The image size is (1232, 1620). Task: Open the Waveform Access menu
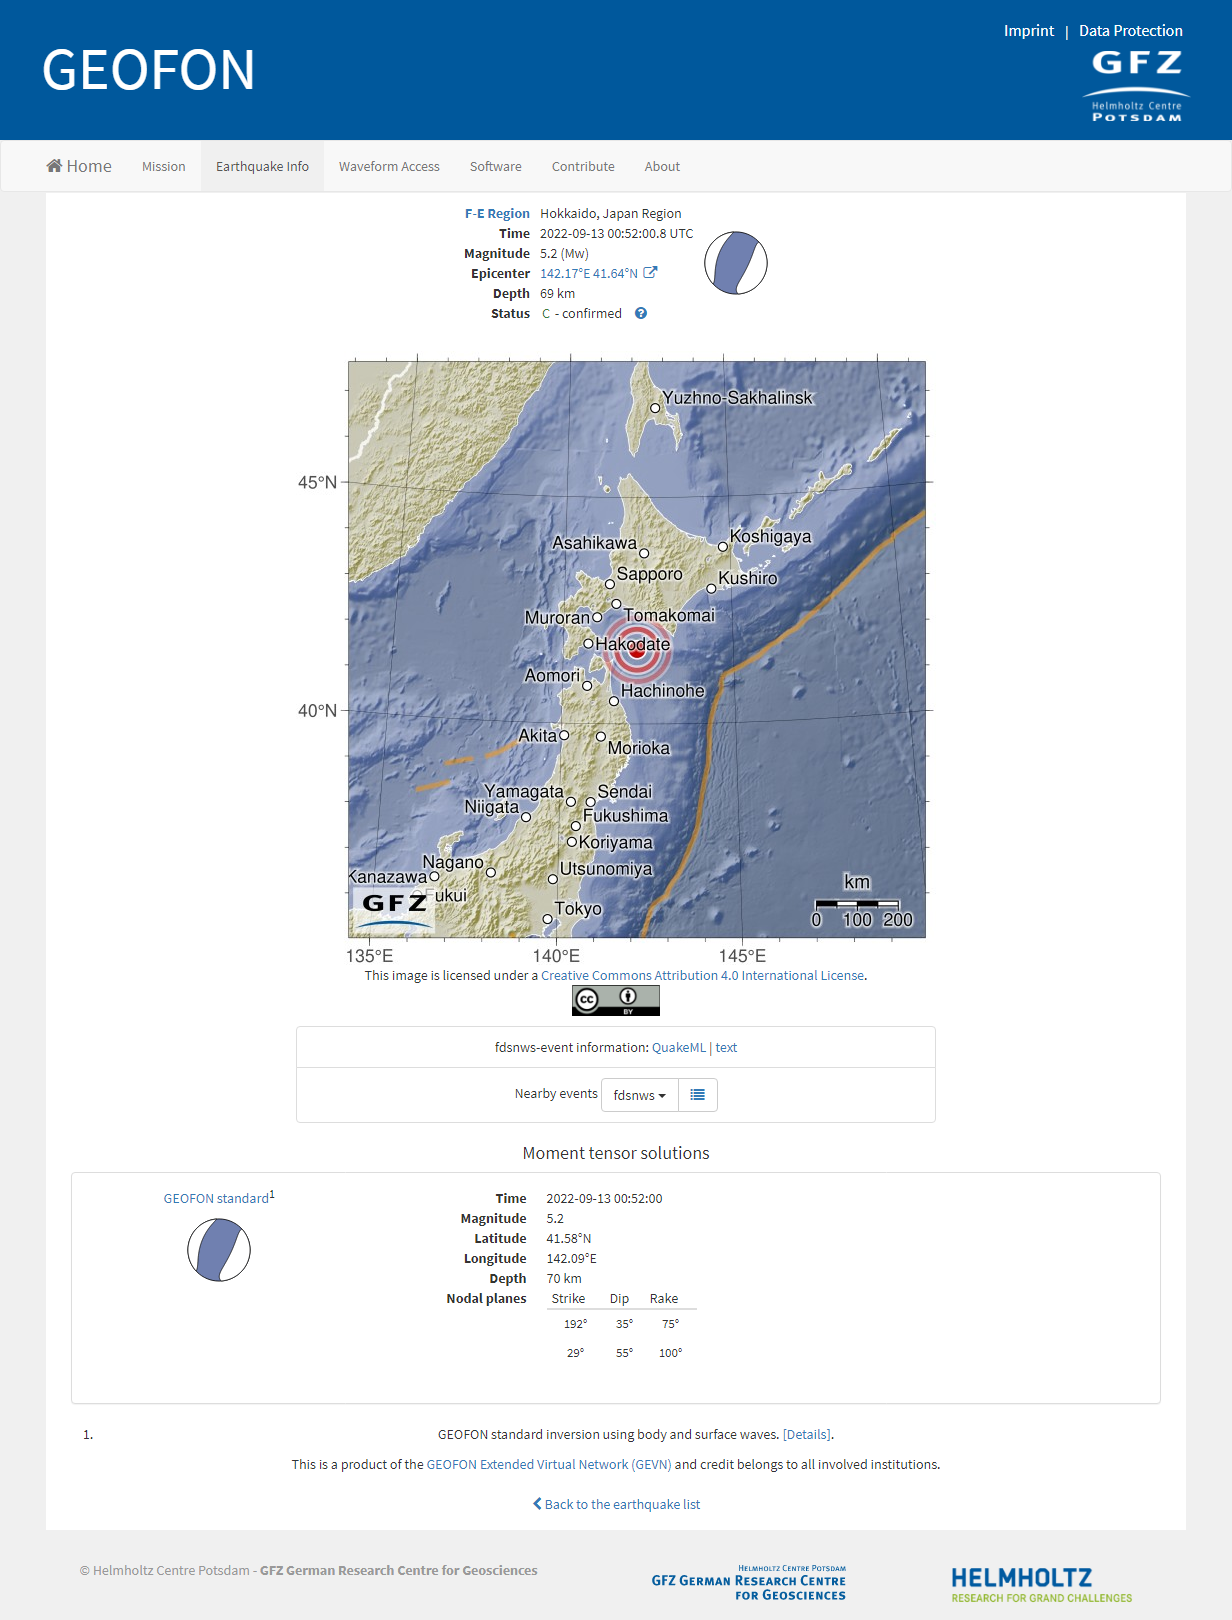pos(389,167)
